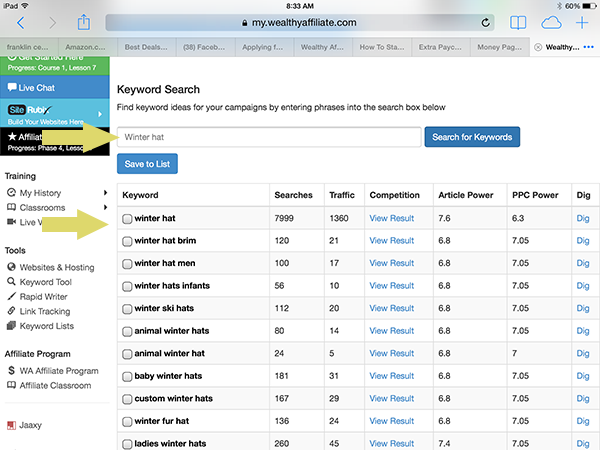Switch to the Extra Payc... tab

click(x=441, y=47)
